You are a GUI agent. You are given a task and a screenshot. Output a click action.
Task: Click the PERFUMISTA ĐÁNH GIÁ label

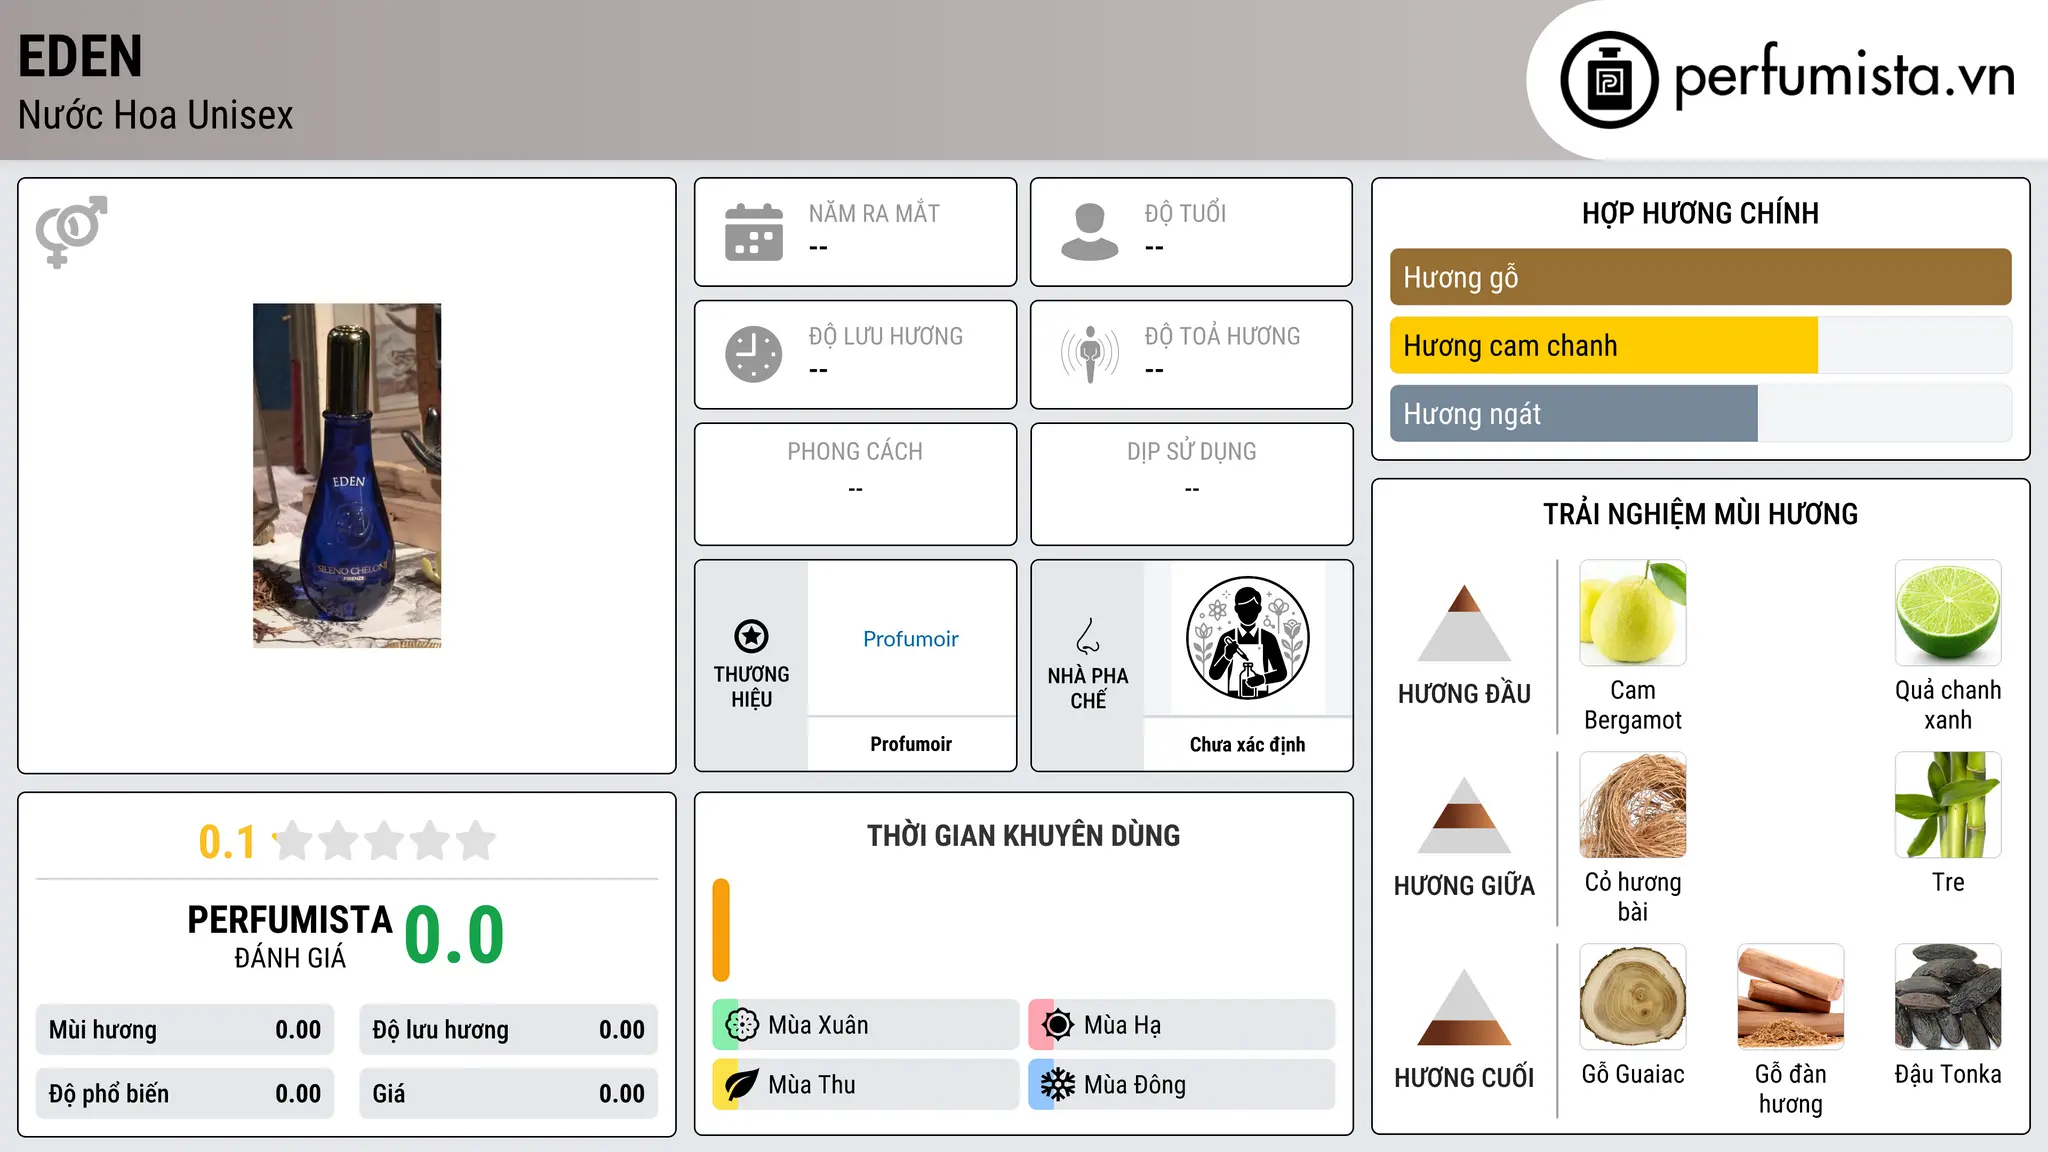(290, 936)
